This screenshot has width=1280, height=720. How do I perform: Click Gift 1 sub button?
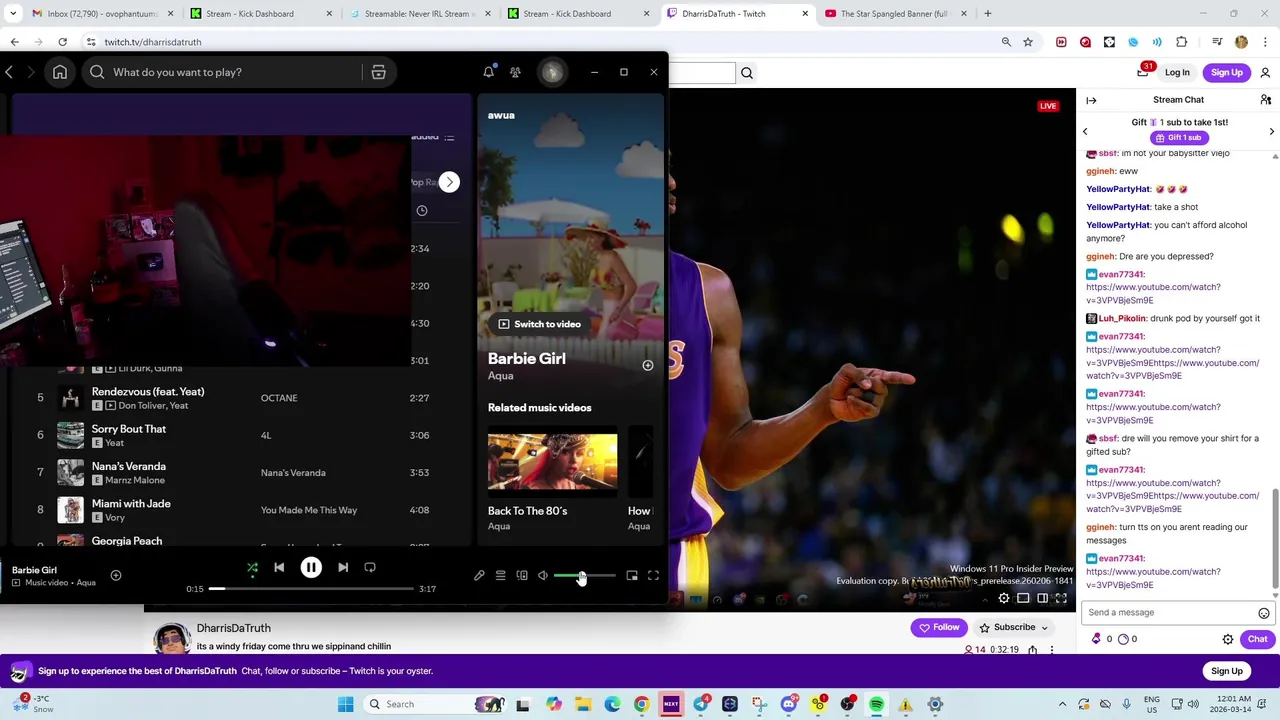tap(1179, 138)
